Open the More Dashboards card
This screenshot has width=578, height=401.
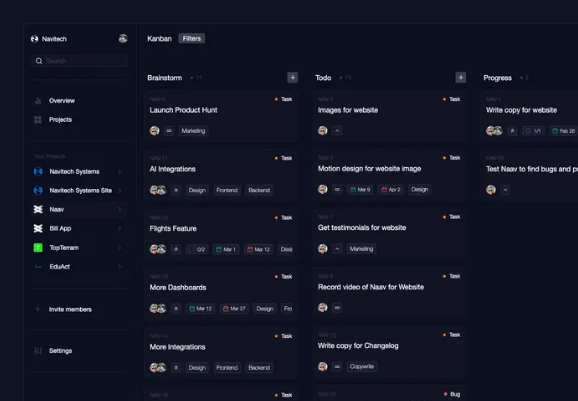(x=221, y=294)
